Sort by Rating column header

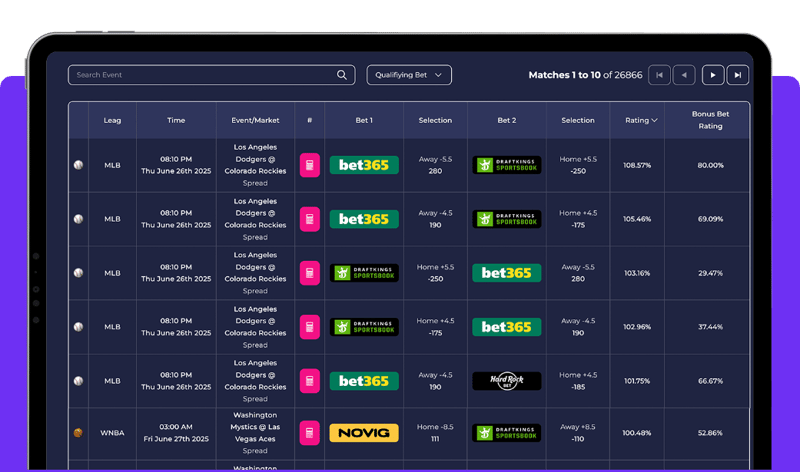pos(641,120)
